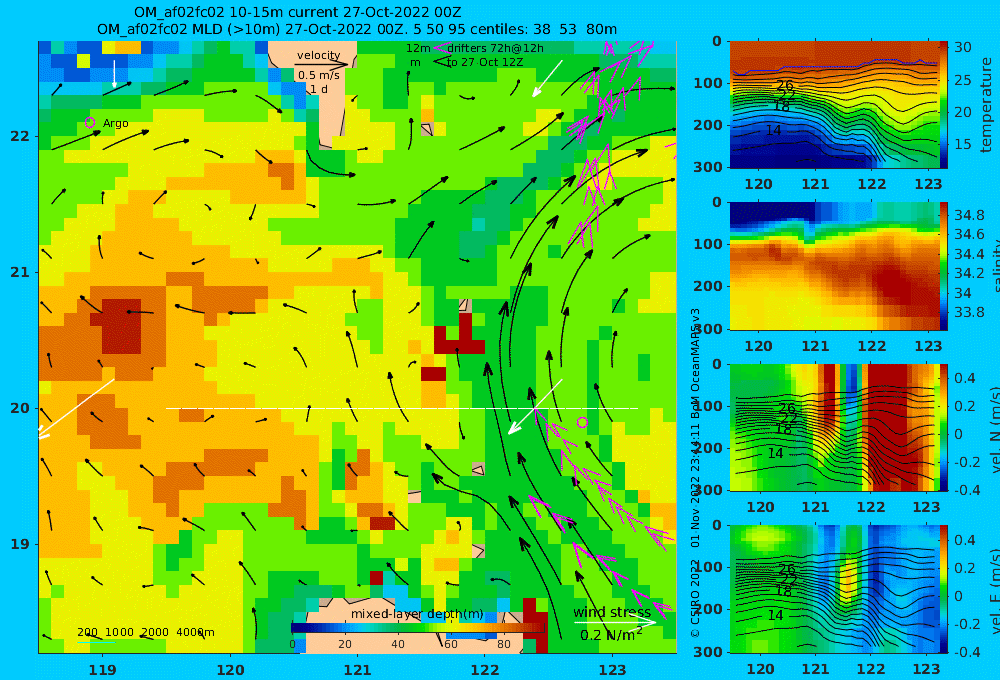Click latitude label 19 on main map
1000x680 pixels.
[x=20, y=544]
